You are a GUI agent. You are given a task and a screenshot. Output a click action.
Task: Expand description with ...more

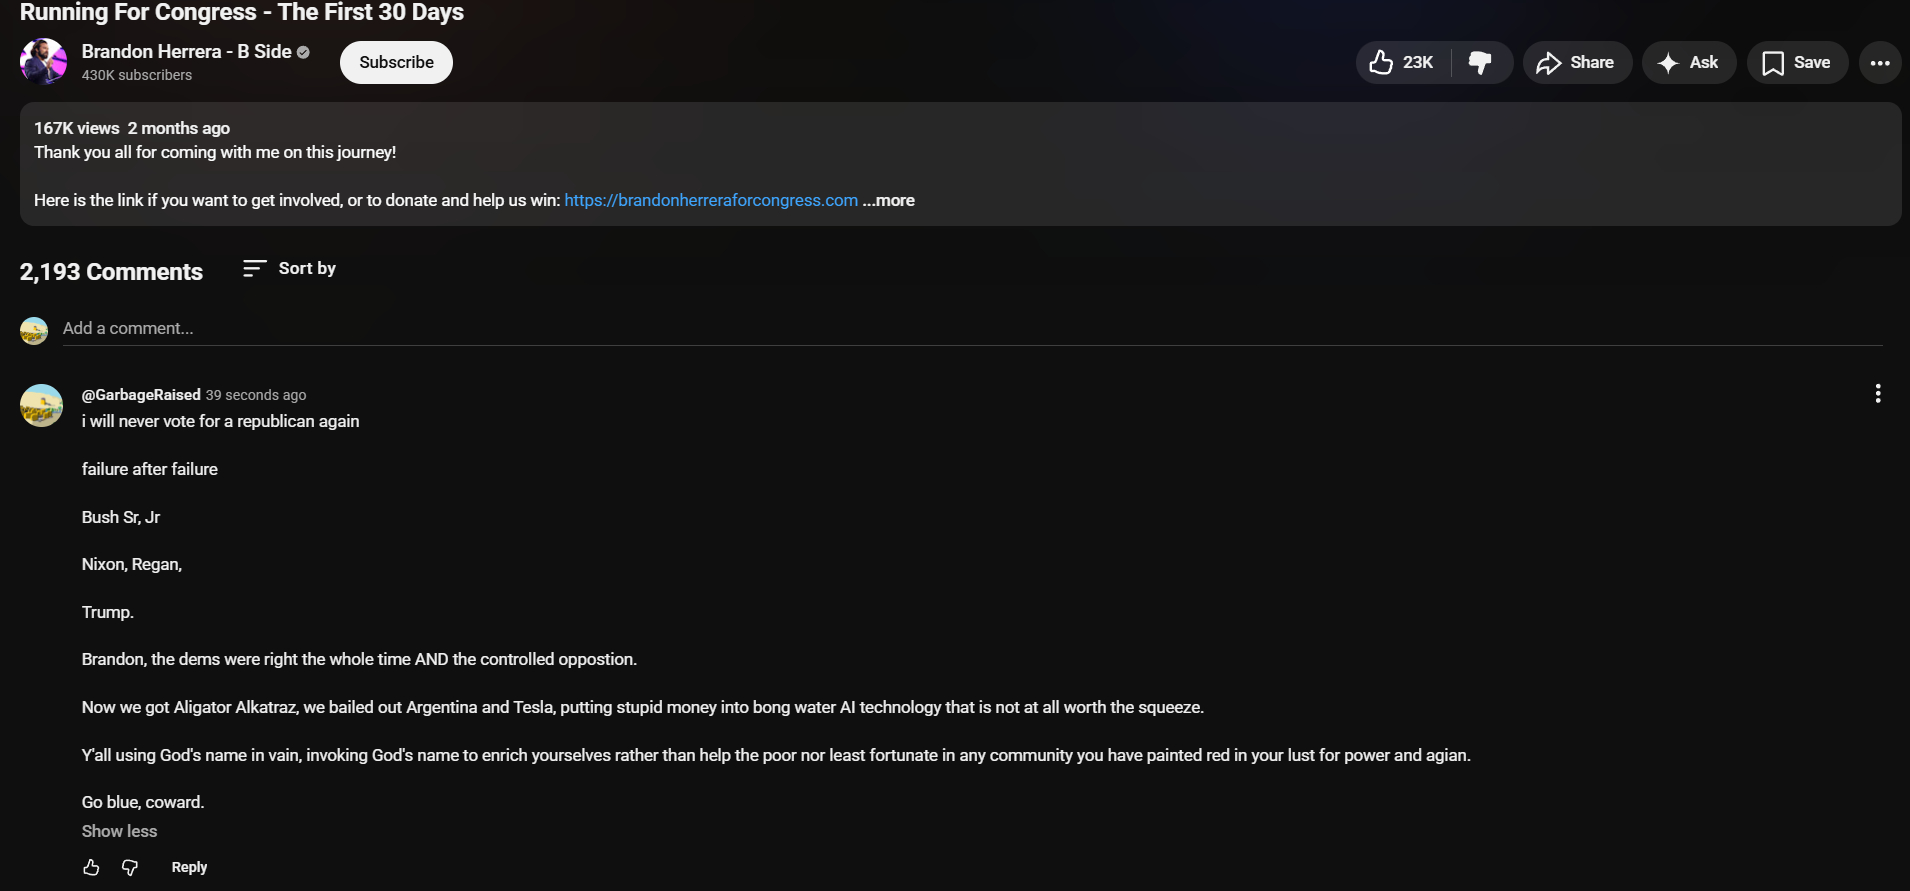[x=889, y=201]
